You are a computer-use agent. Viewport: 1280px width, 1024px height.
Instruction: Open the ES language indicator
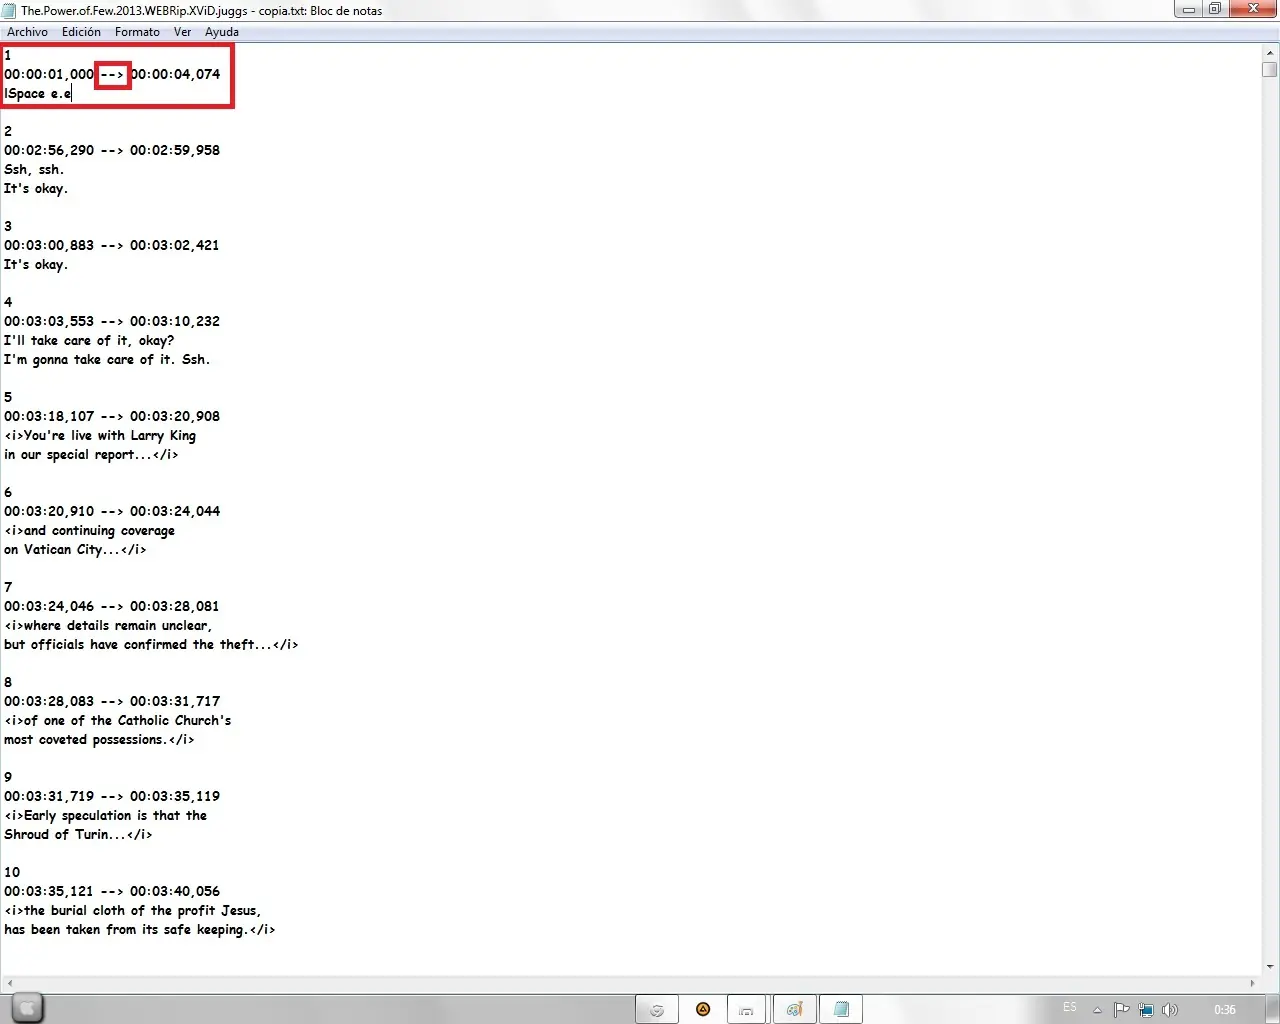click(x=1070, y=1008)
